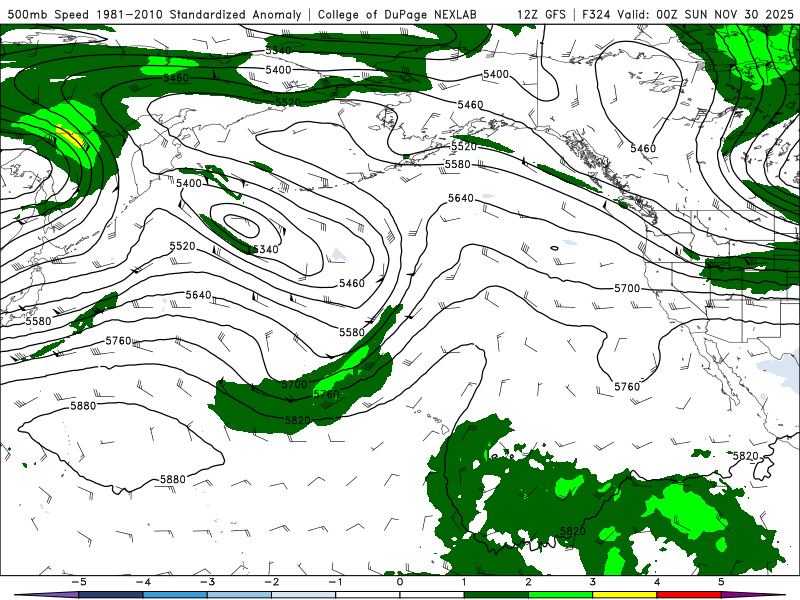Click the white -1 to 0 colorbar segment
The width and height of the screenshot is (800, 600).
pos(368,595)
